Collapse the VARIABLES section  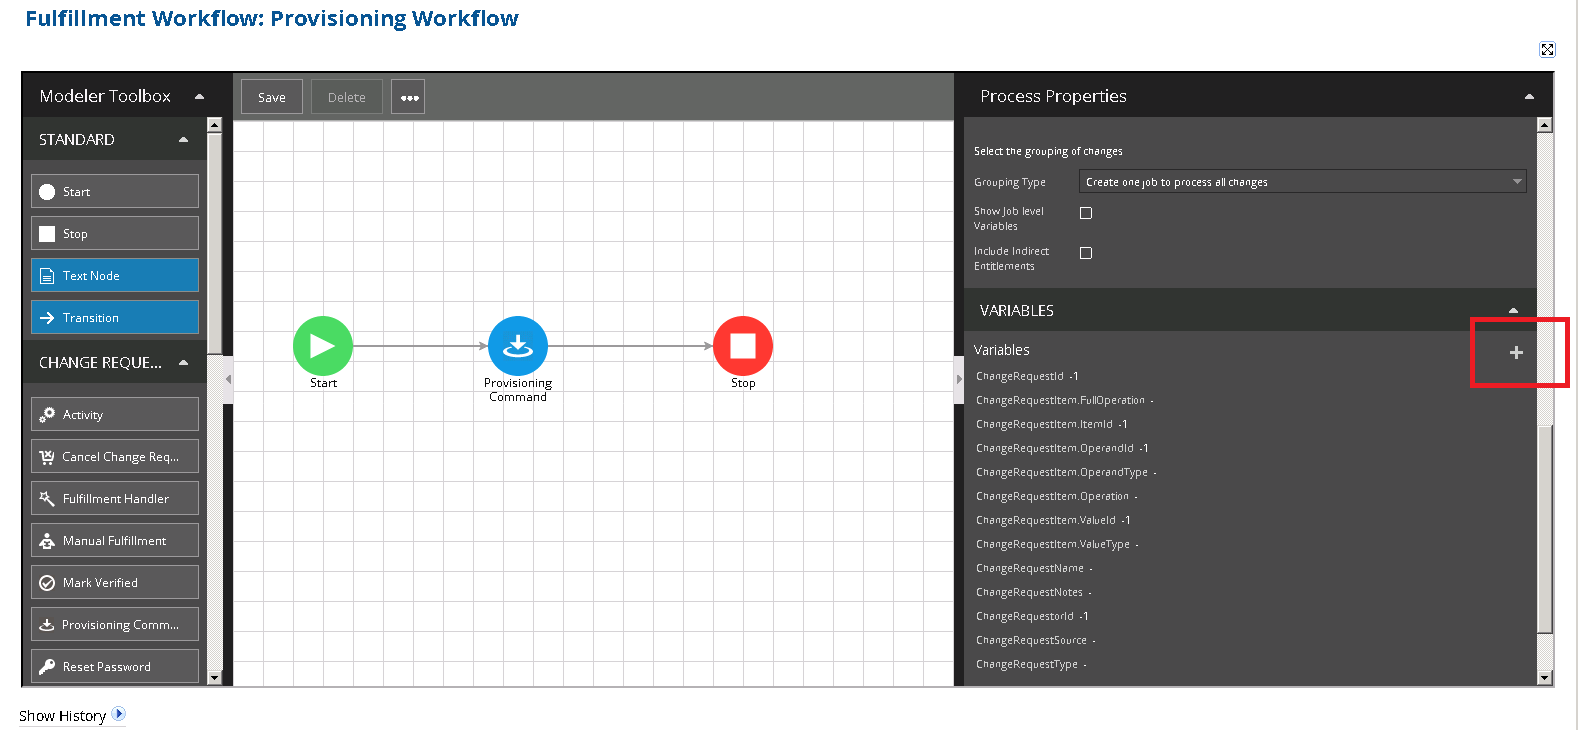tap(1513, 311)
